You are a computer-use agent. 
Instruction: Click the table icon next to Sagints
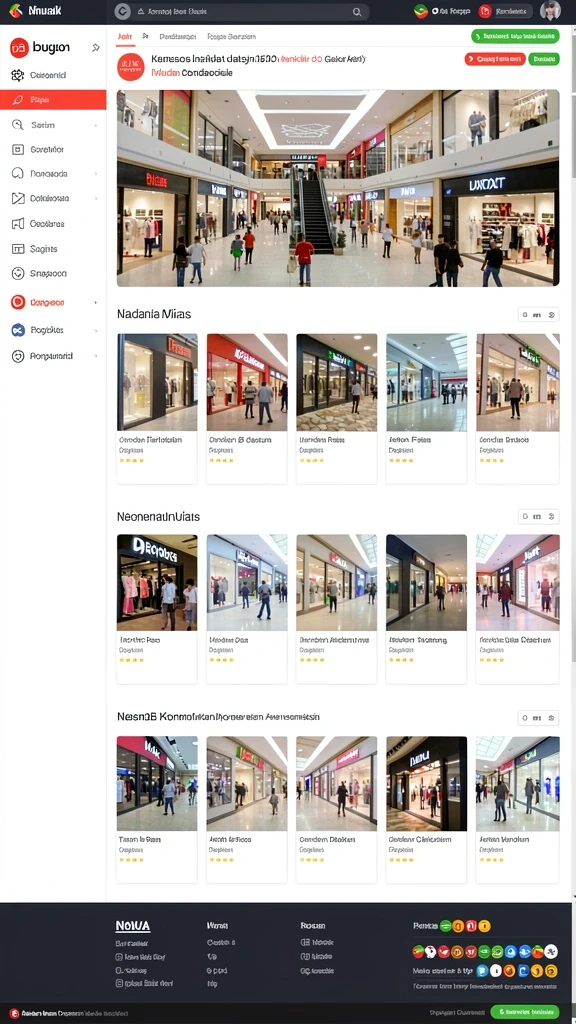18,249
